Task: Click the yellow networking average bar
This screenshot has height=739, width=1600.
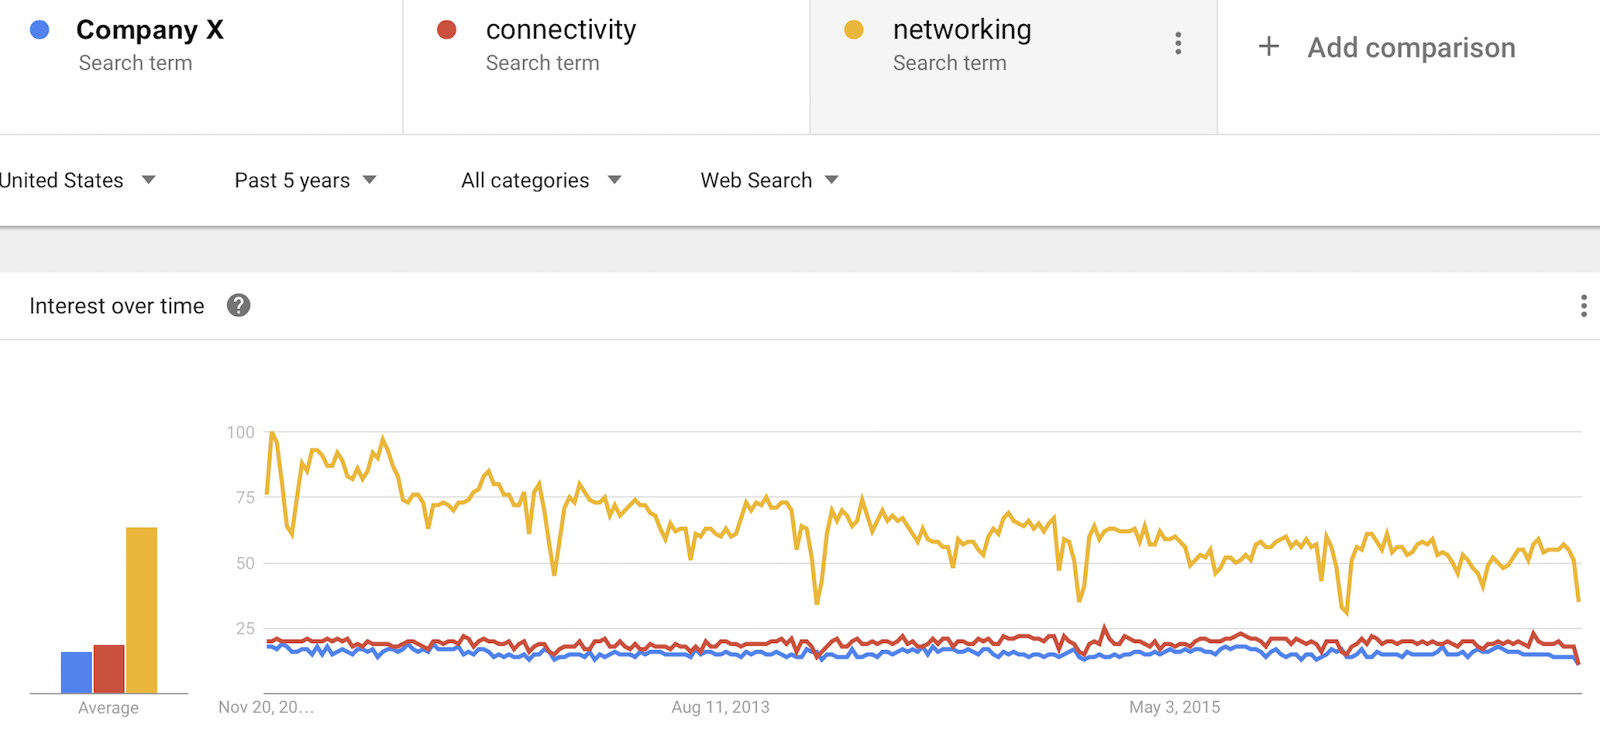Action: point(142,610)
